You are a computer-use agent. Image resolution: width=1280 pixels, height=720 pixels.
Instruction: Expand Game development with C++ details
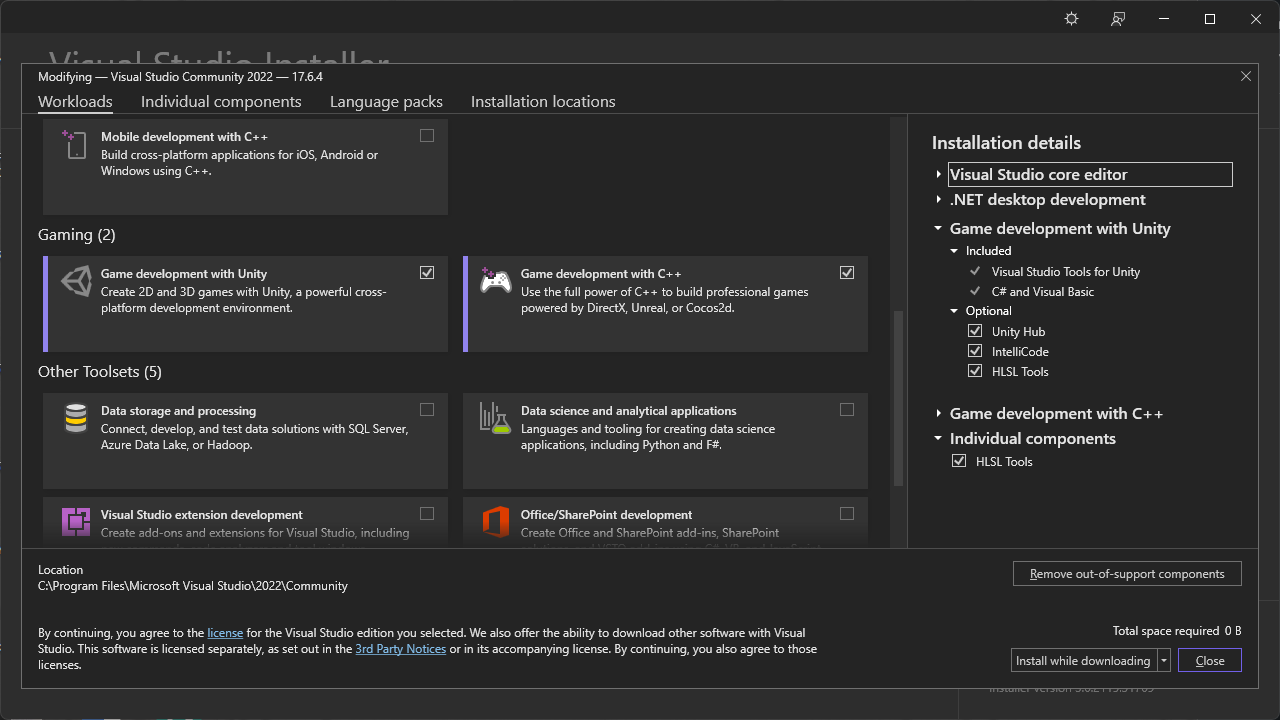[x=938, y=413]
